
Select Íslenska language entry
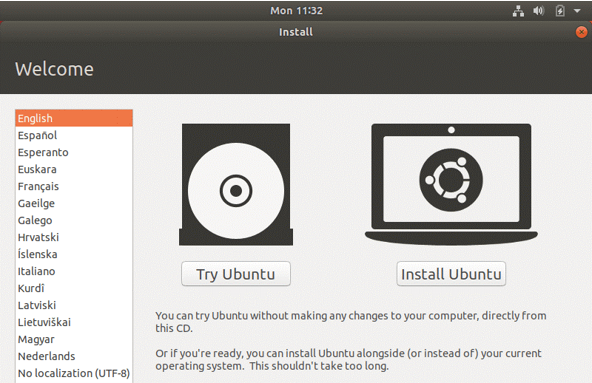click(74, 254)
